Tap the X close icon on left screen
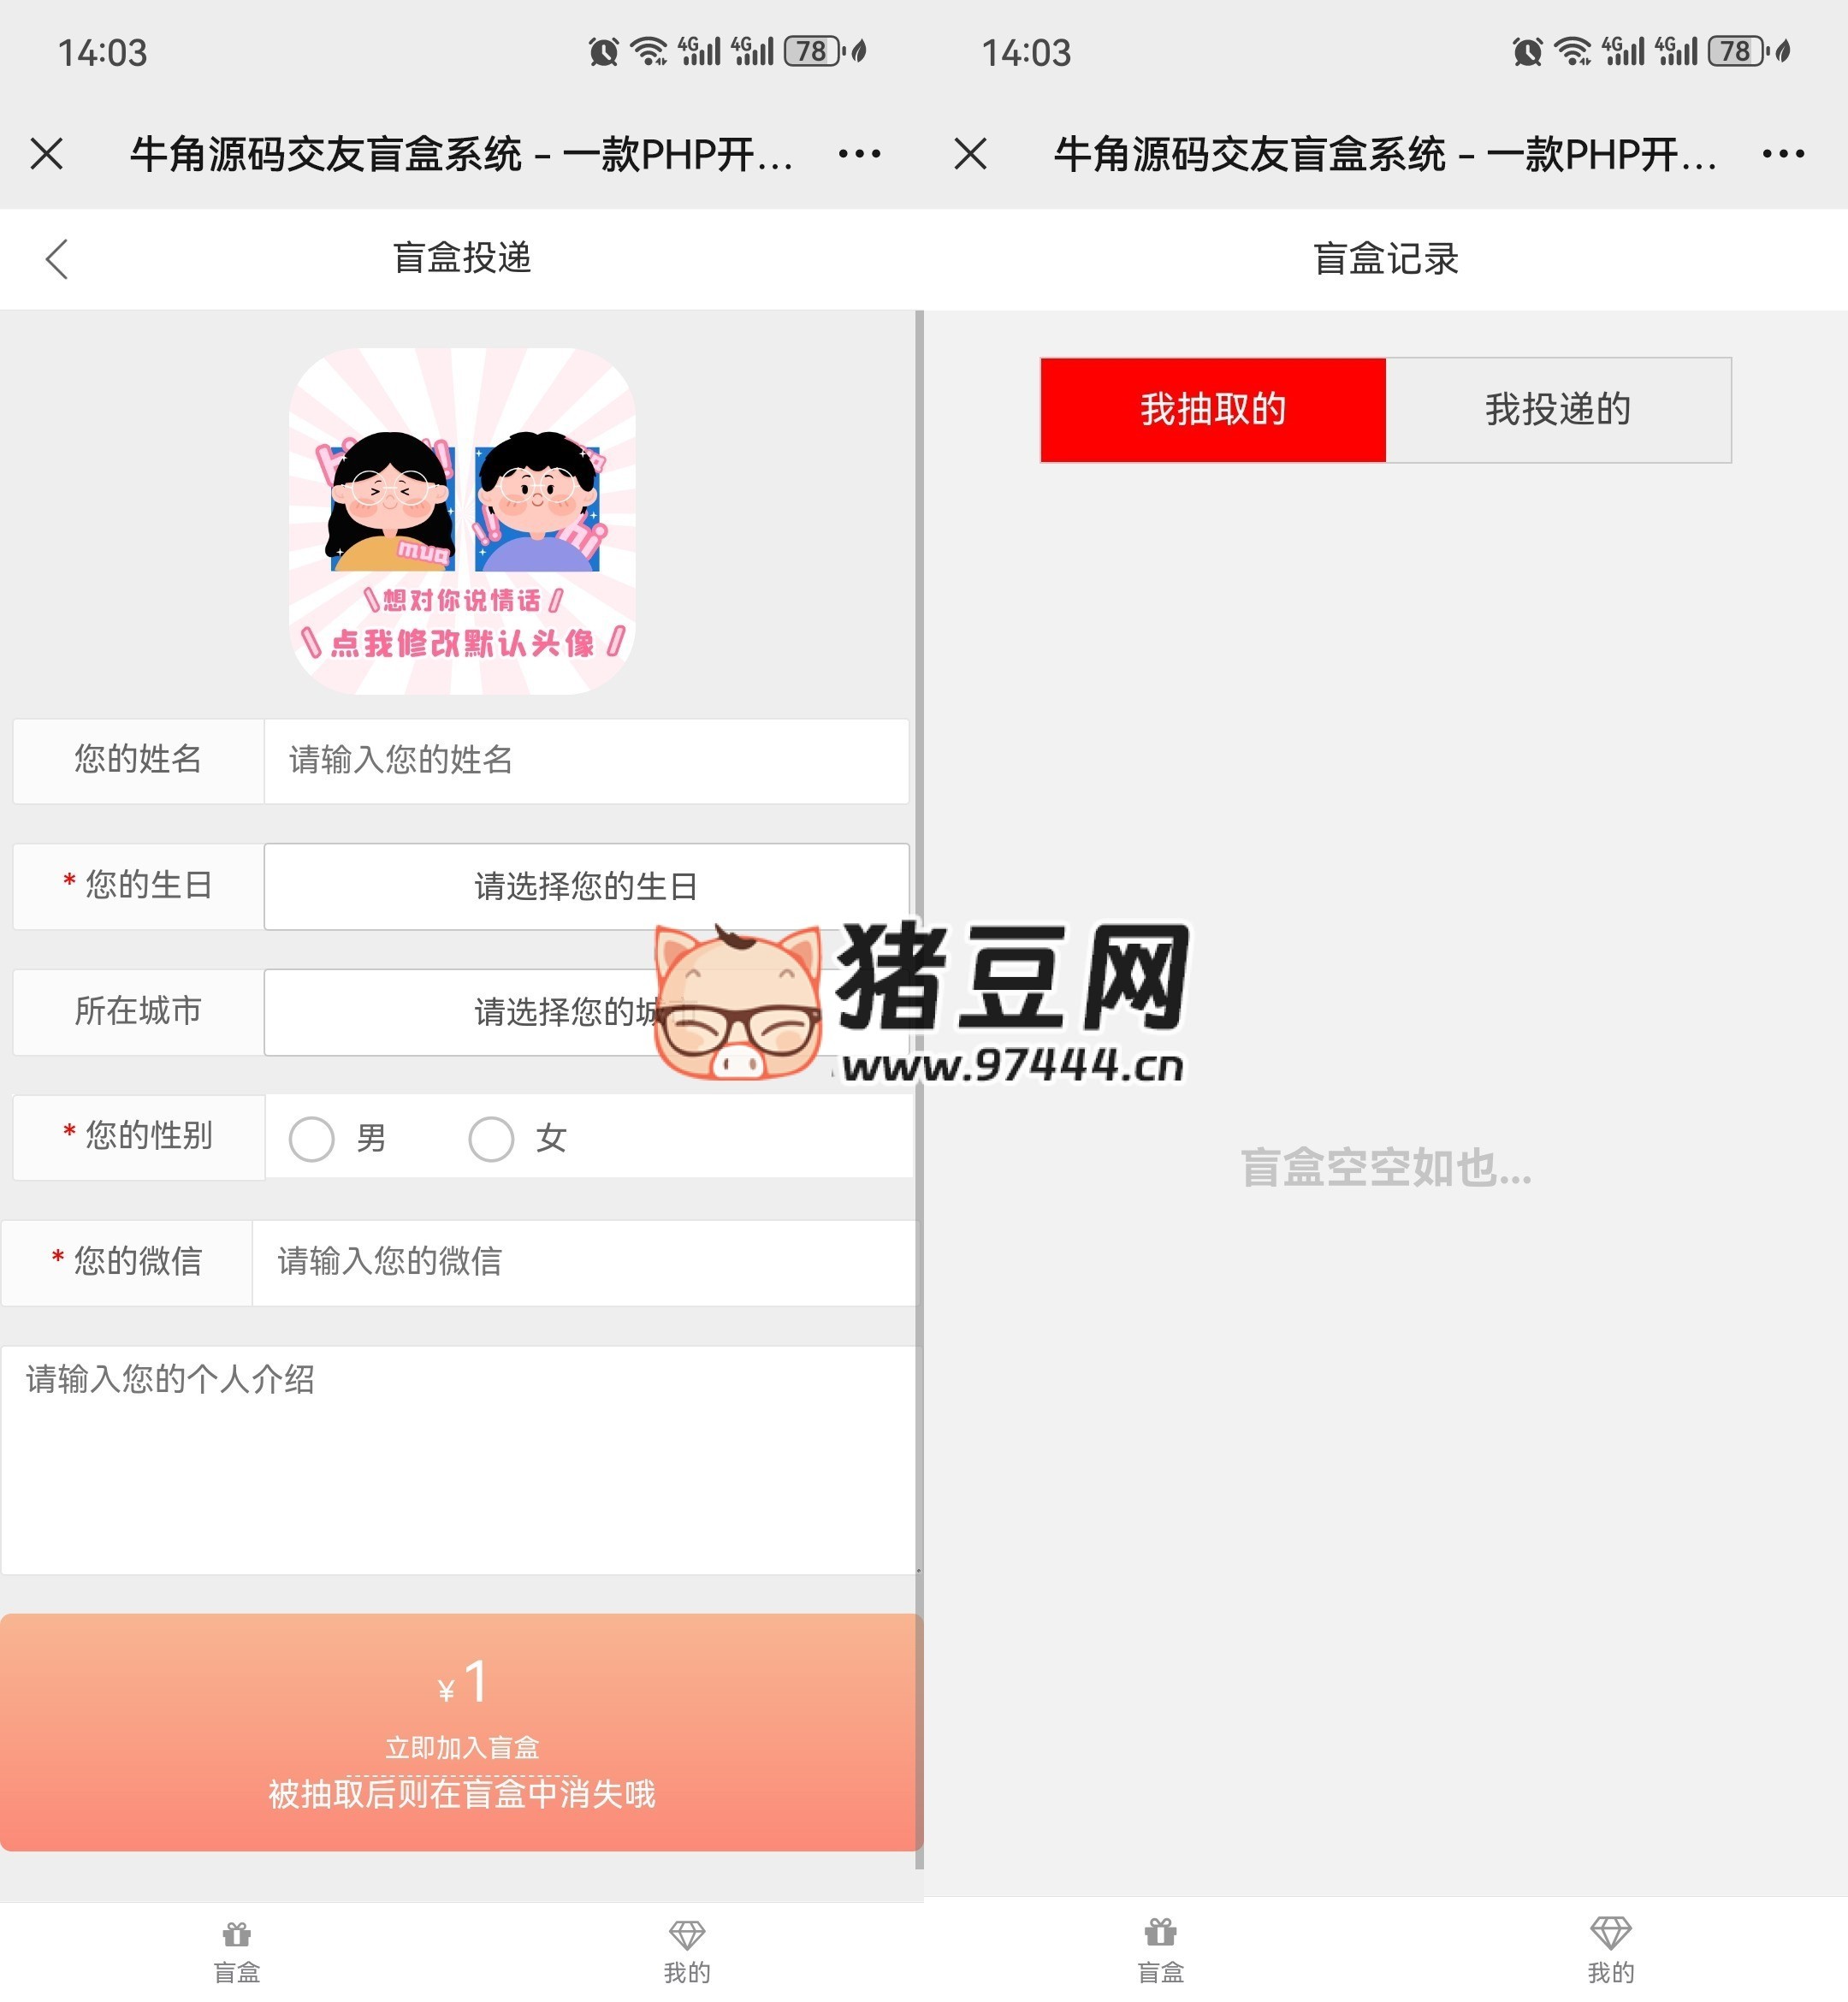 [x=47, y=154]
